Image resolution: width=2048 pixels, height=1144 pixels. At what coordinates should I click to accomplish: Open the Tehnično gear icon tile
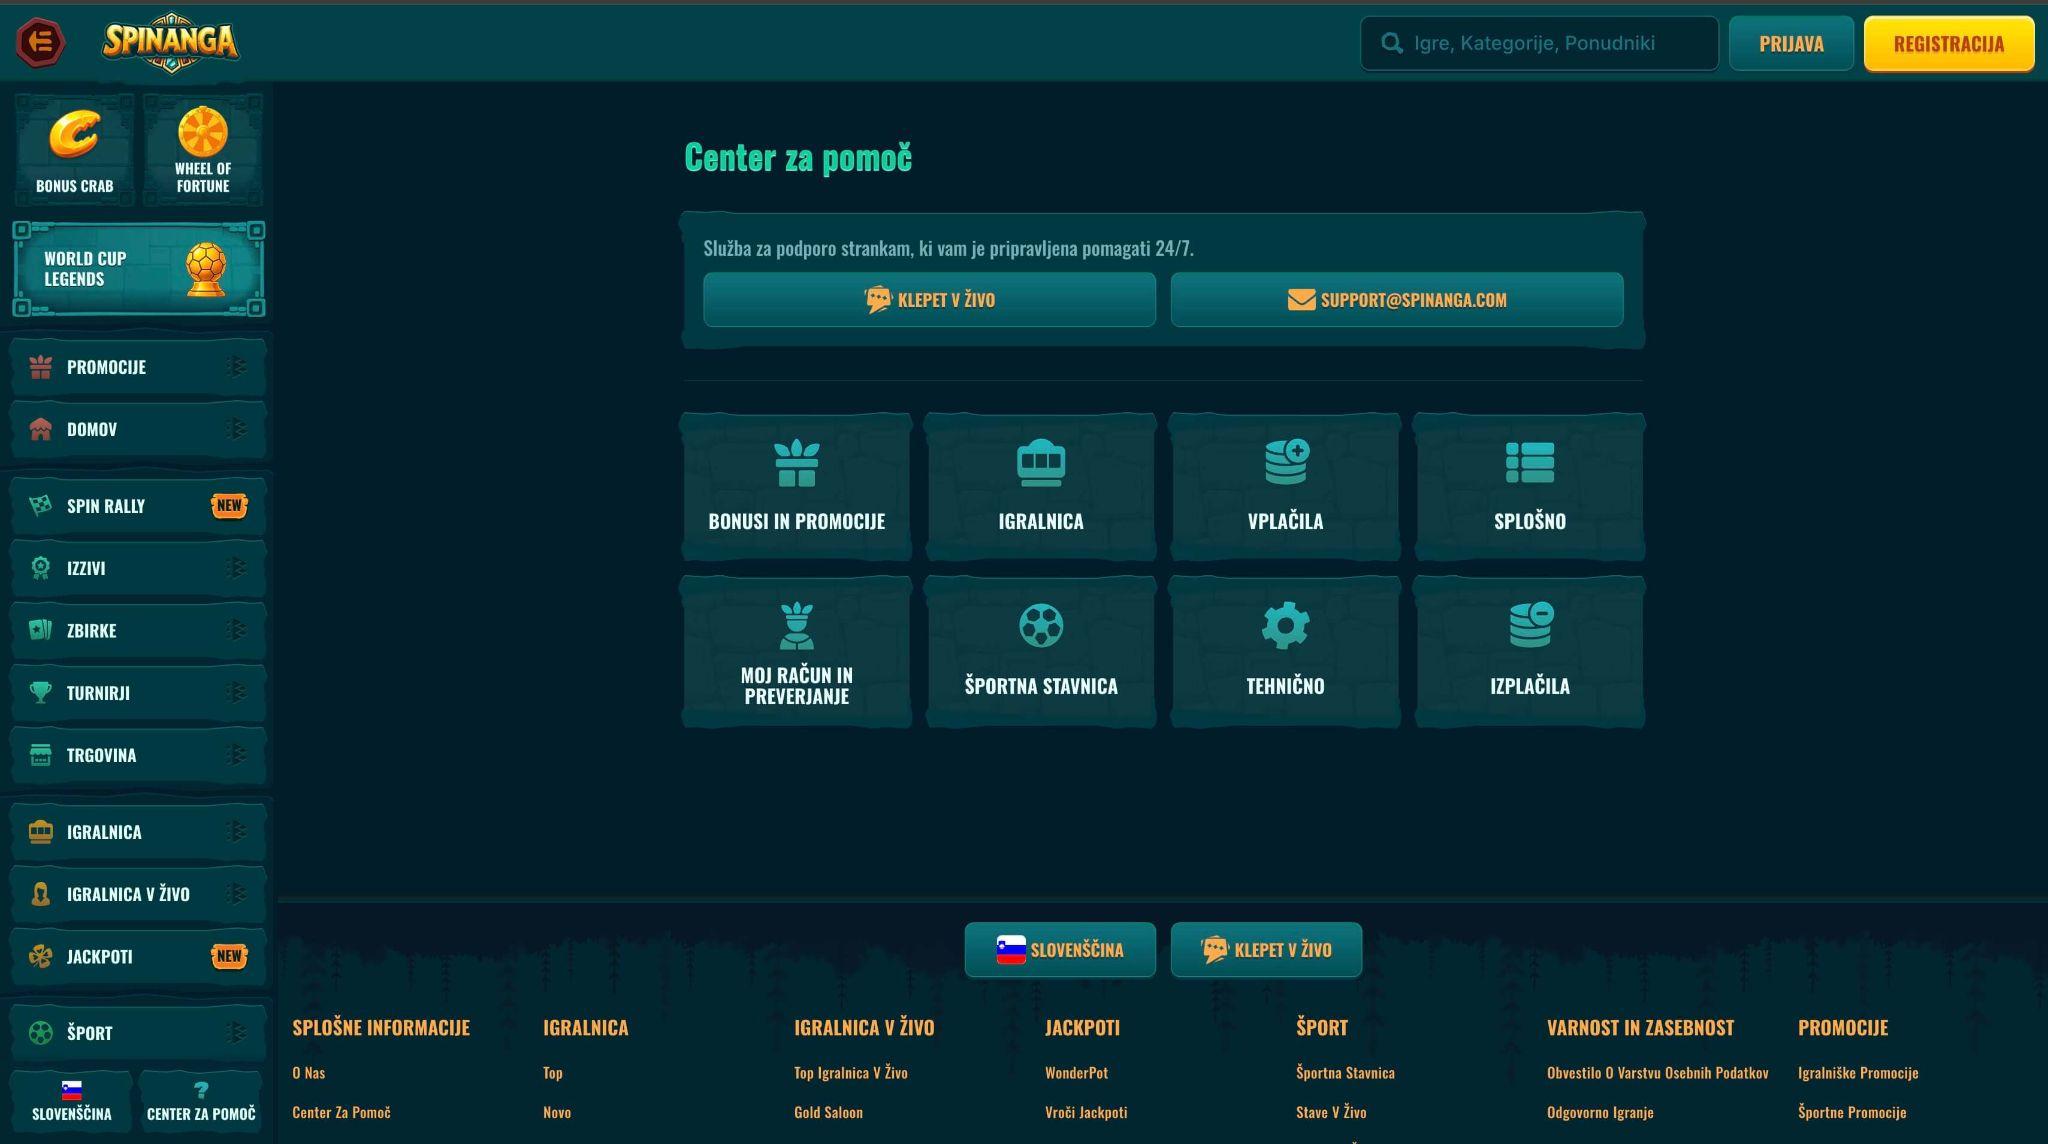(1285, 651)
